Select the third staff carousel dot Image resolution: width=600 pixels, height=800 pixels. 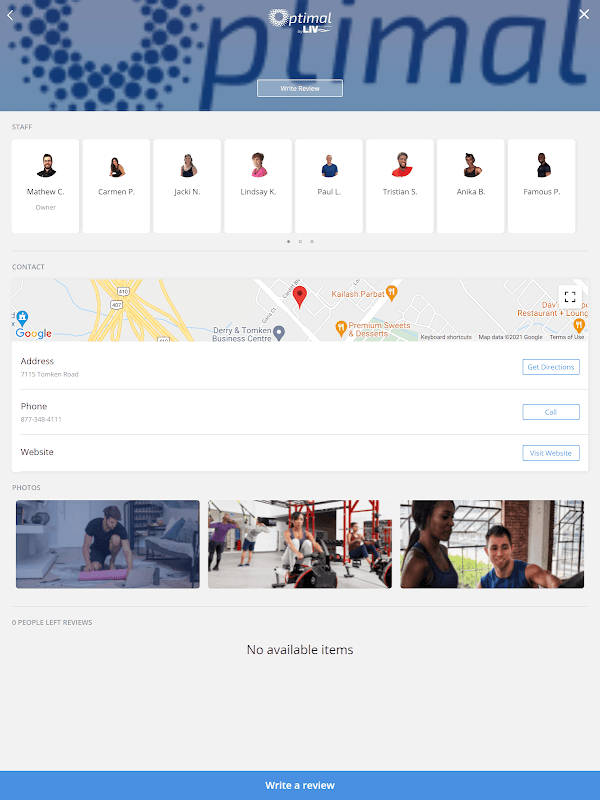(312, 241)
